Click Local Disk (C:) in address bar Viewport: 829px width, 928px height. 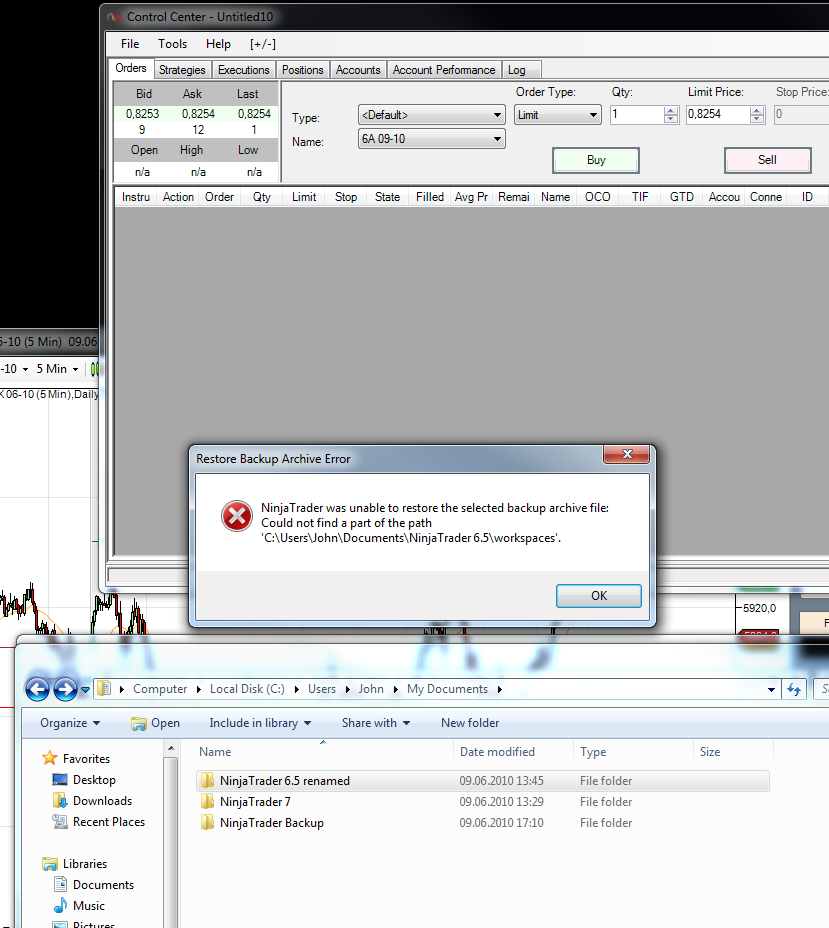(x=247, y=689)
